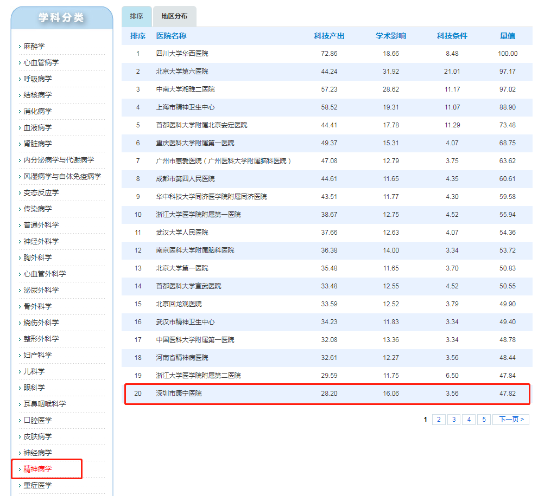Click the 学术影响 column header

coord(391,36)
